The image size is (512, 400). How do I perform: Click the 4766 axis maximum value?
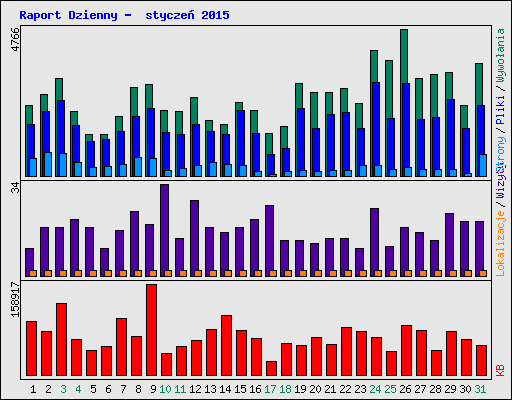click(16, 39)
